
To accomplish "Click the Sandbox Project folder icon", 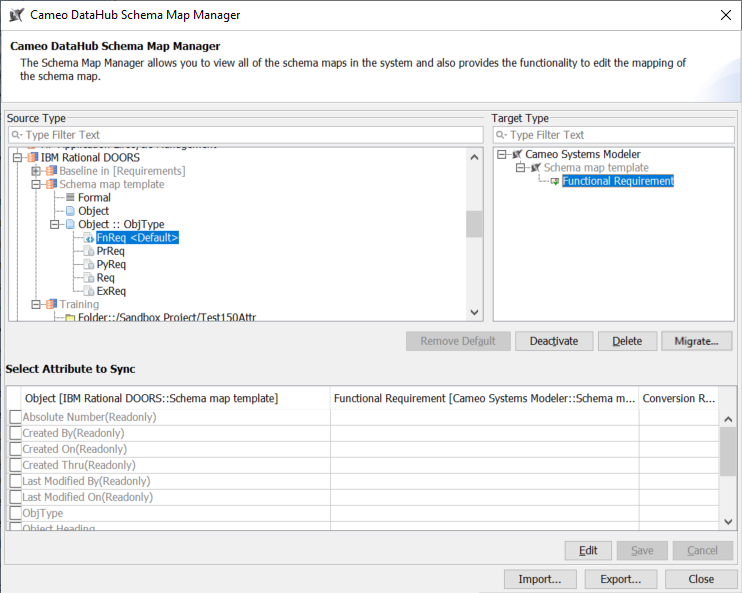I will 70,318.
